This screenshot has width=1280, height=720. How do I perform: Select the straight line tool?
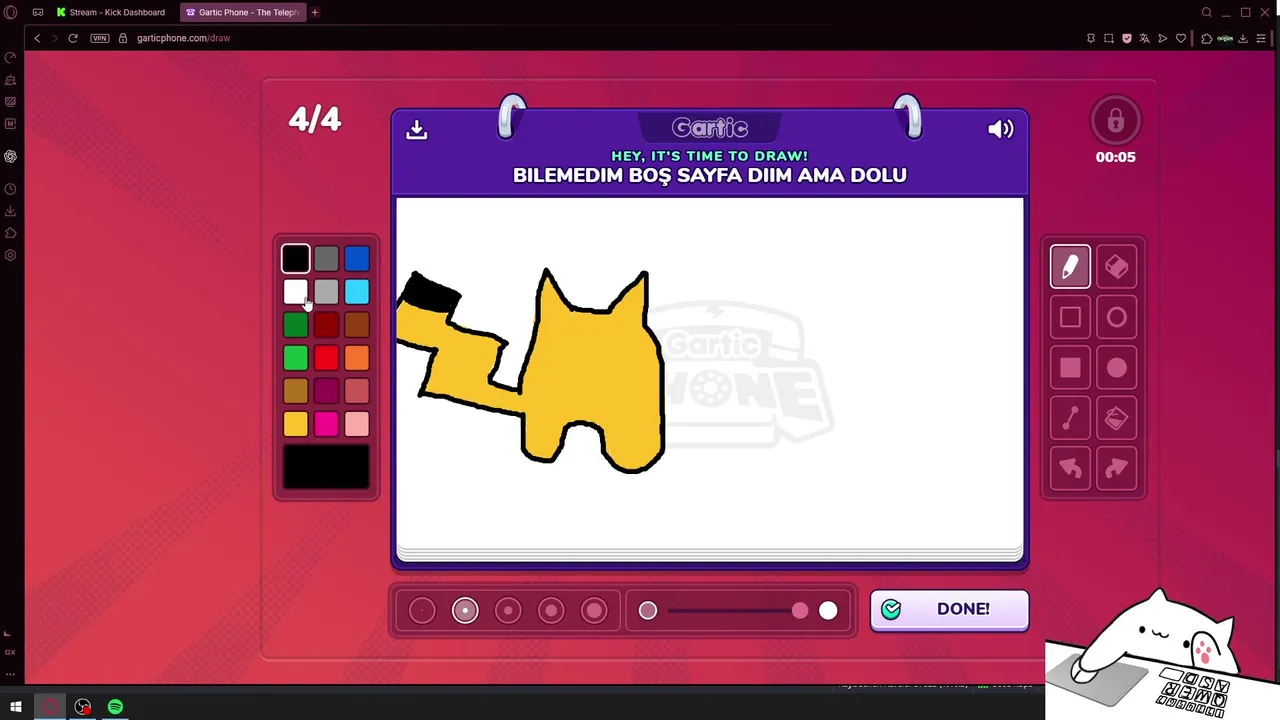point(1070,419)
